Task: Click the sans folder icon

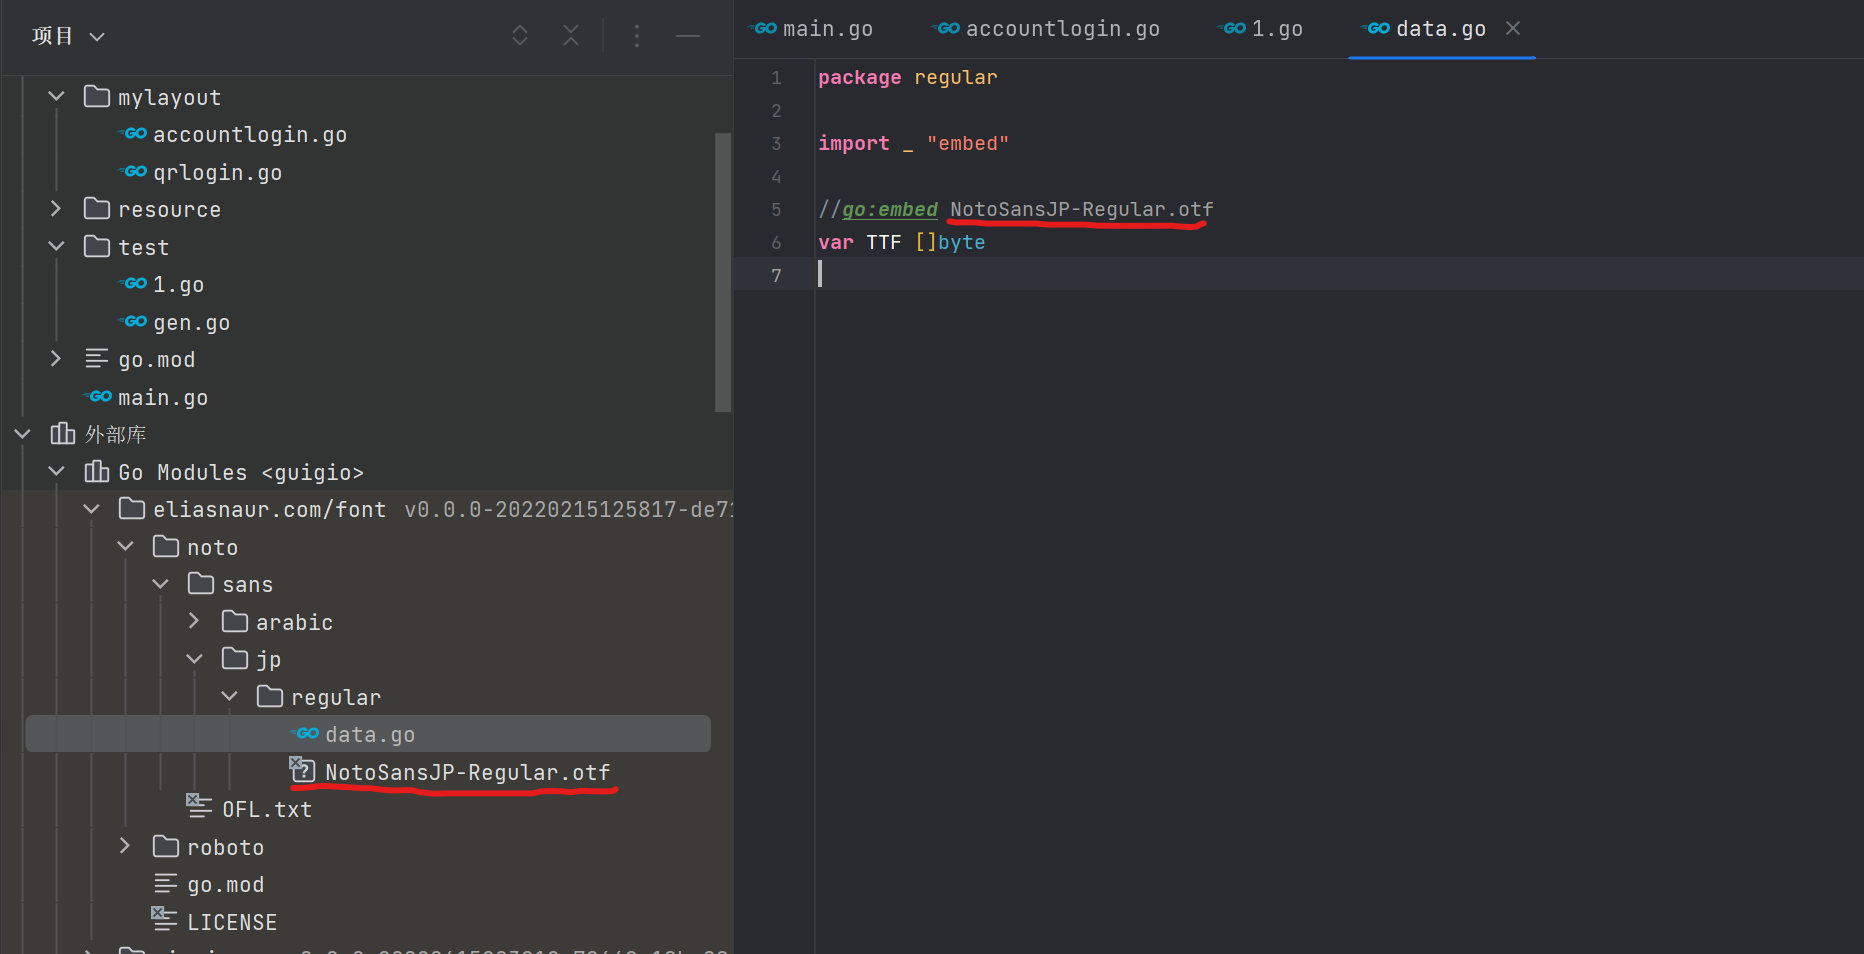Action: tap(201, 583)
